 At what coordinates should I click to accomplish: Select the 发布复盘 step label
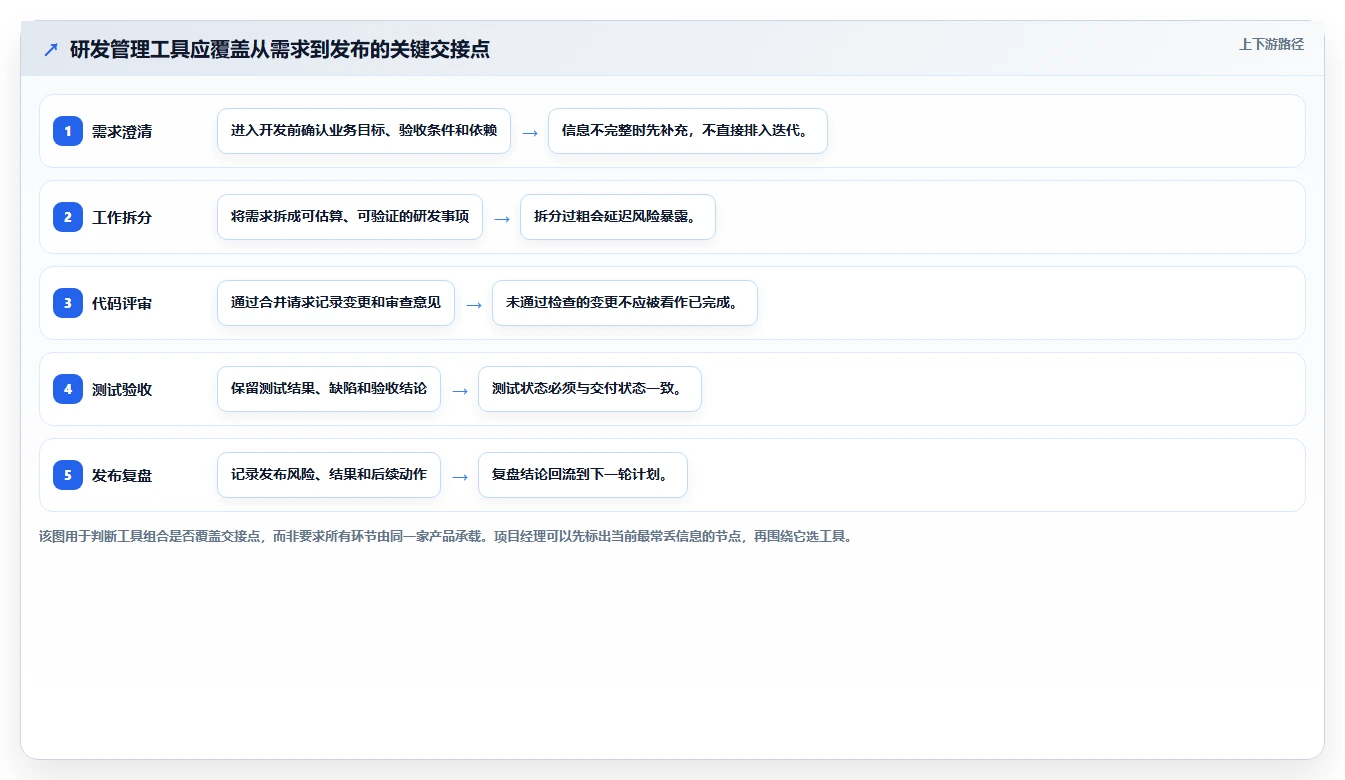click(122, 475)
